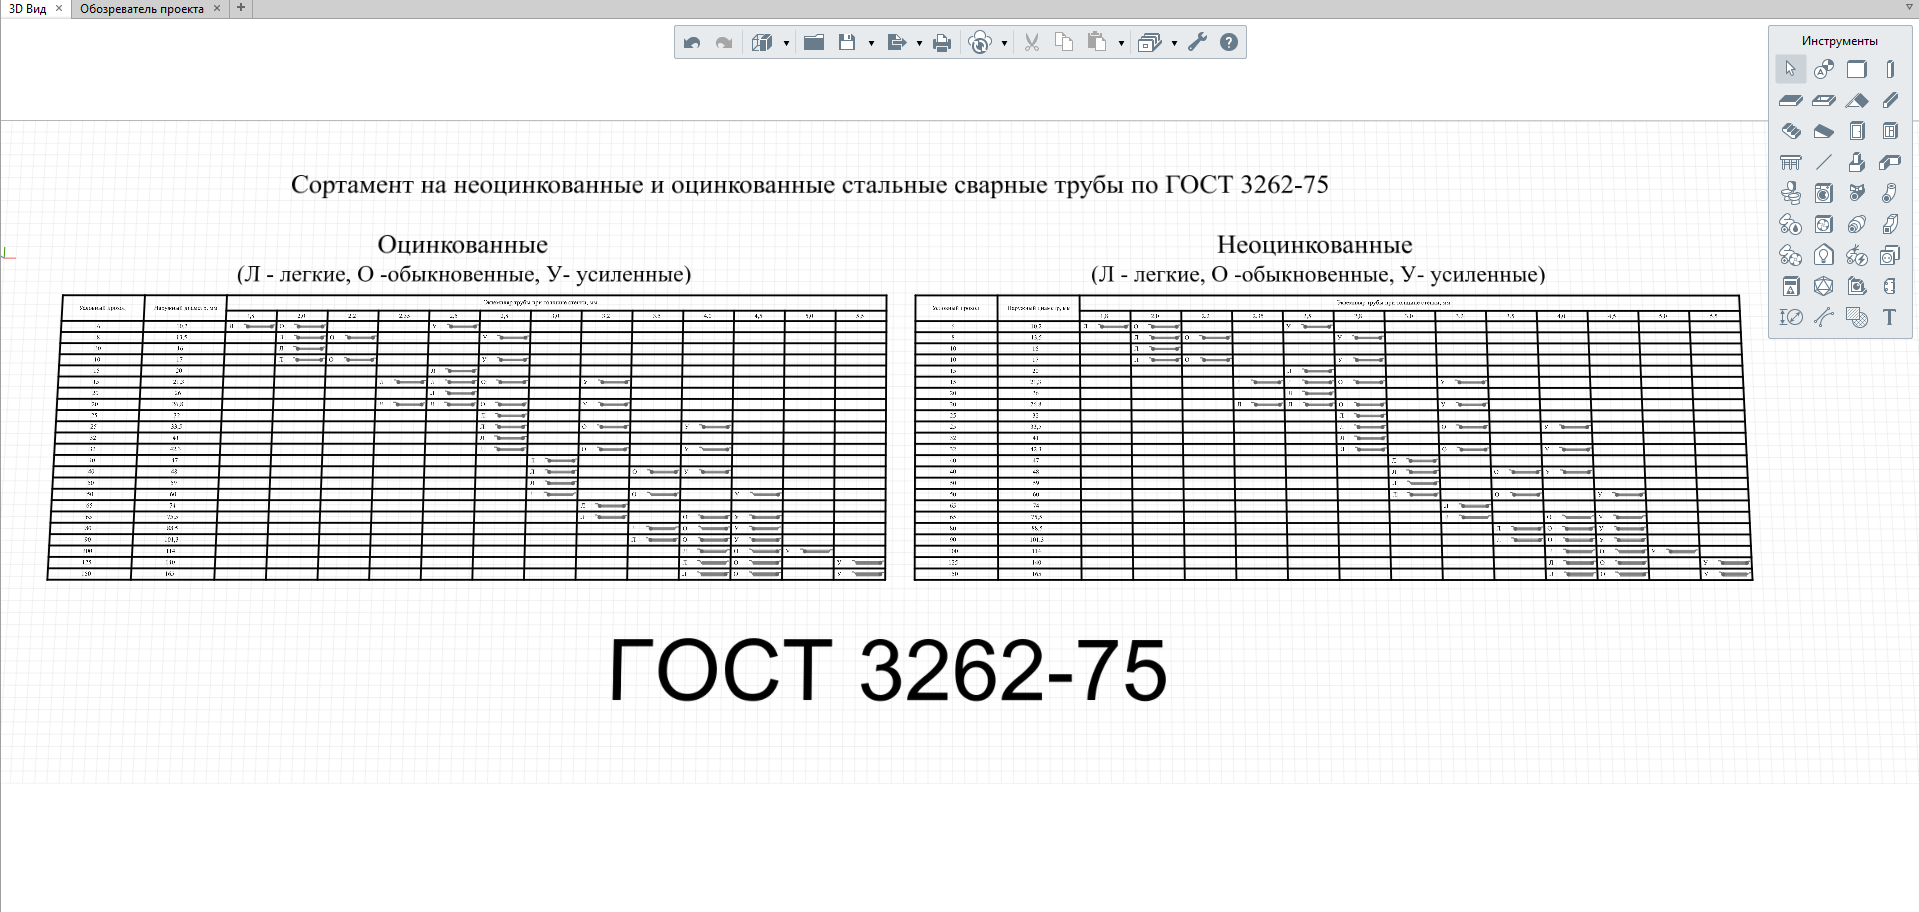This screenshot has width=1919, height=912.
Task: Select the Pipe valve accessory tool
Action: pos(1857,193)
